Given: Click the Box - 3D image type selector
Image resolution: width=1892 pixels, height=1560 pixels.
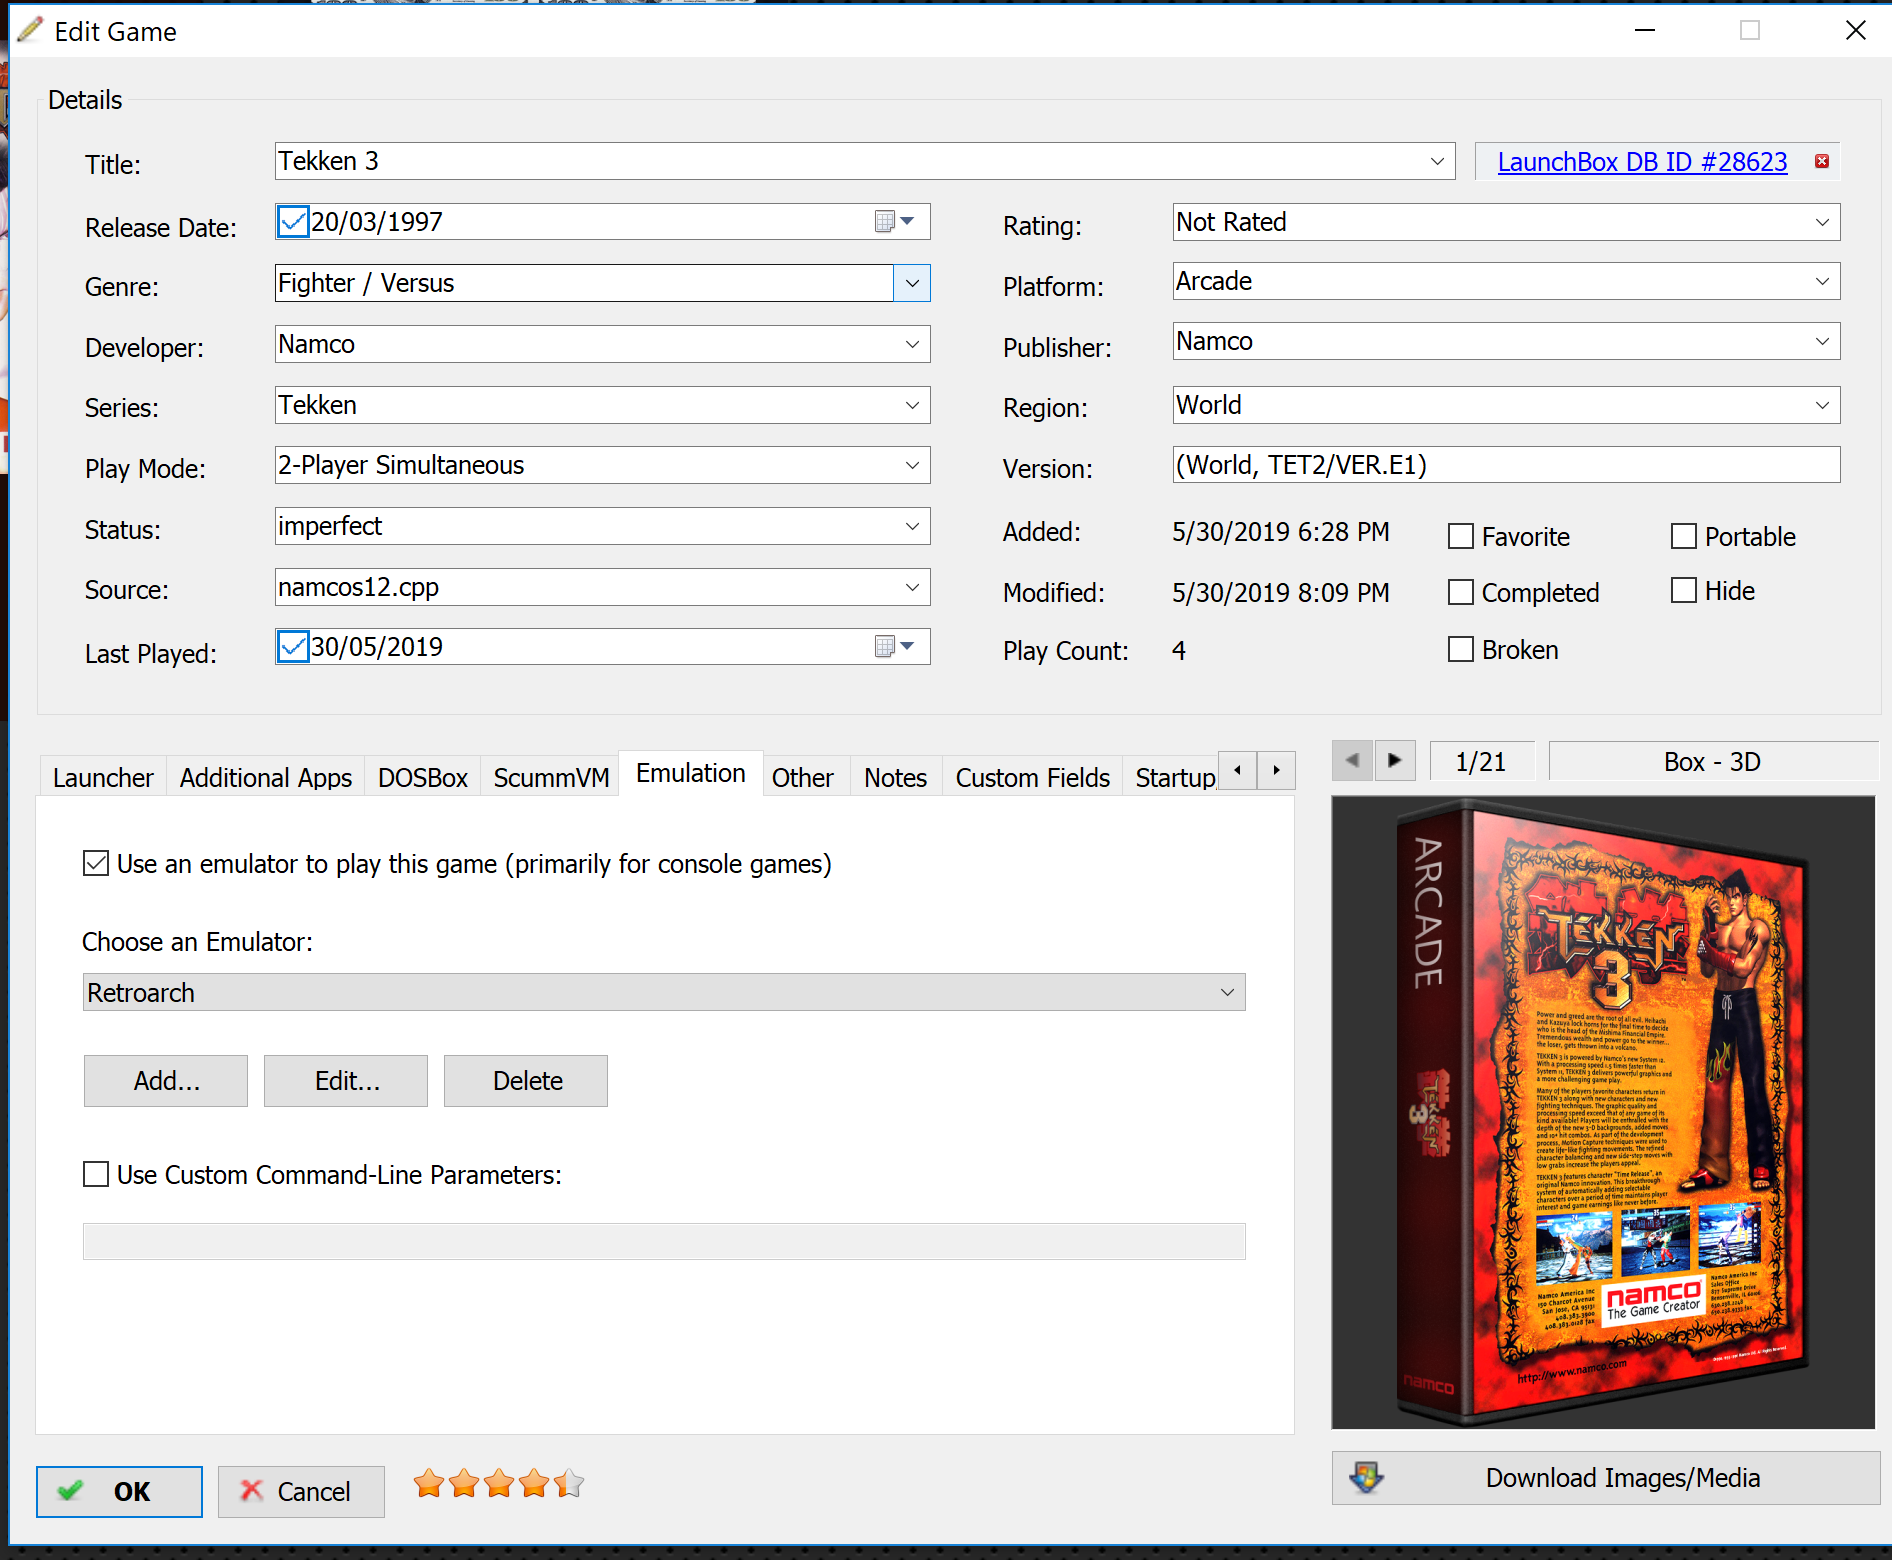Looking at the screenshot, I should 1713,761.
